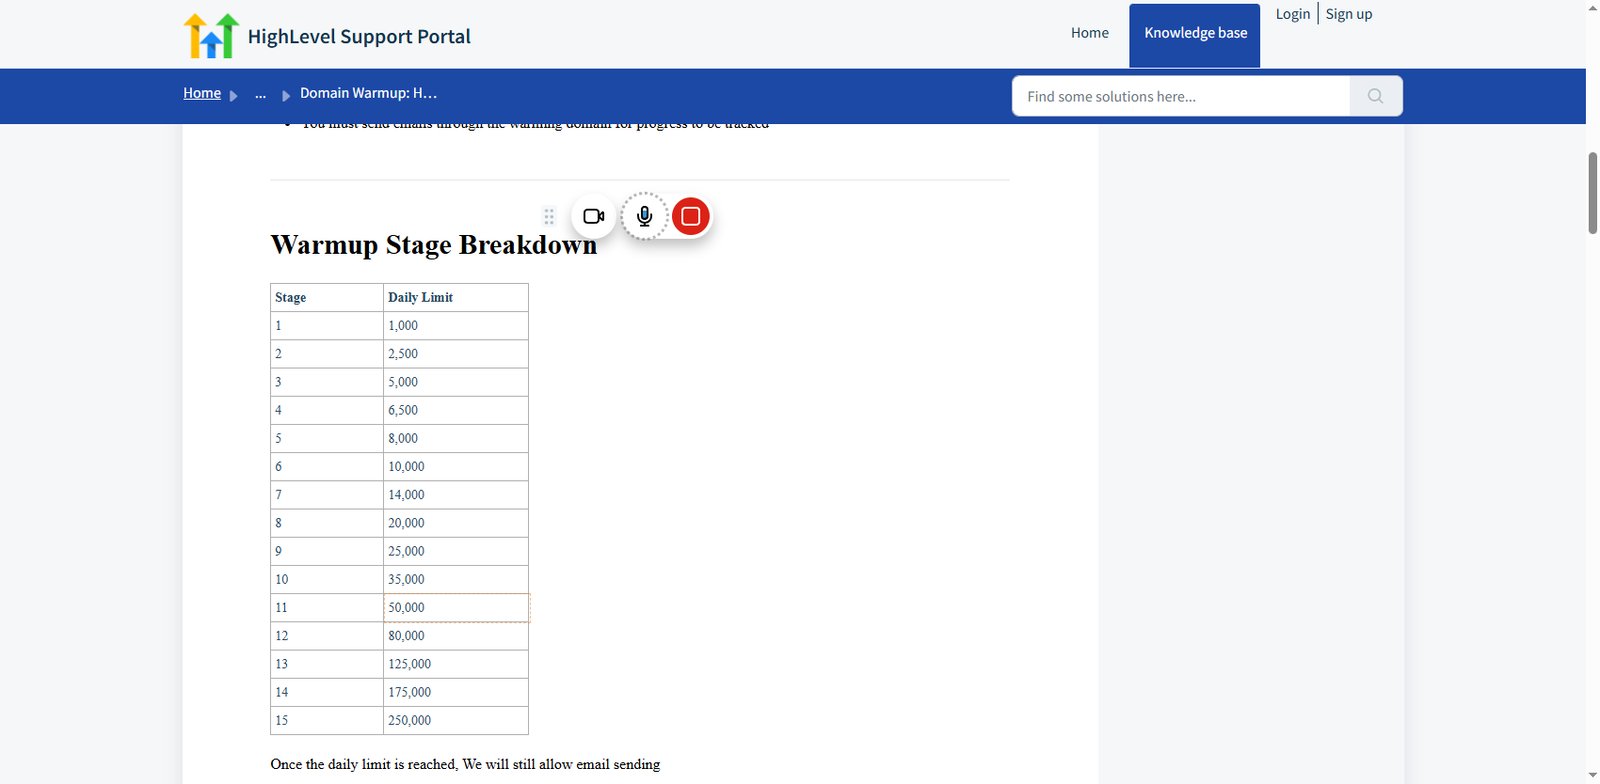Focus the Find some solutions search field
This screenshot has height=784, width=1600.
(x=1180, y=96)
